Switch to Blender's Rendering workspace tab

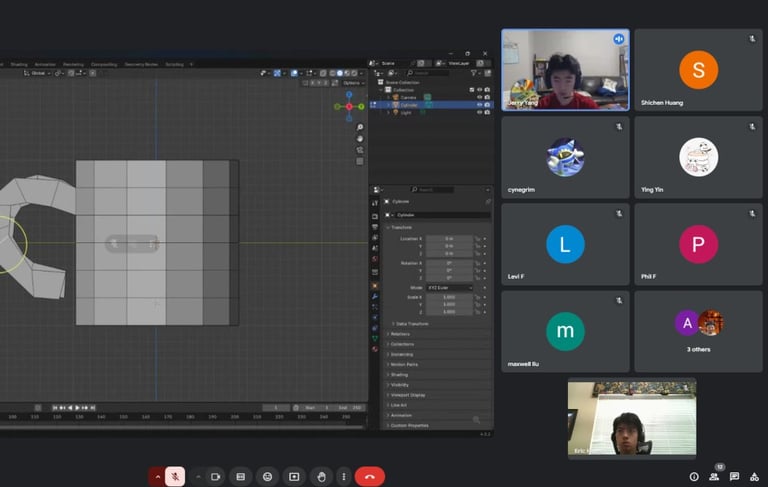coord(73,64)
